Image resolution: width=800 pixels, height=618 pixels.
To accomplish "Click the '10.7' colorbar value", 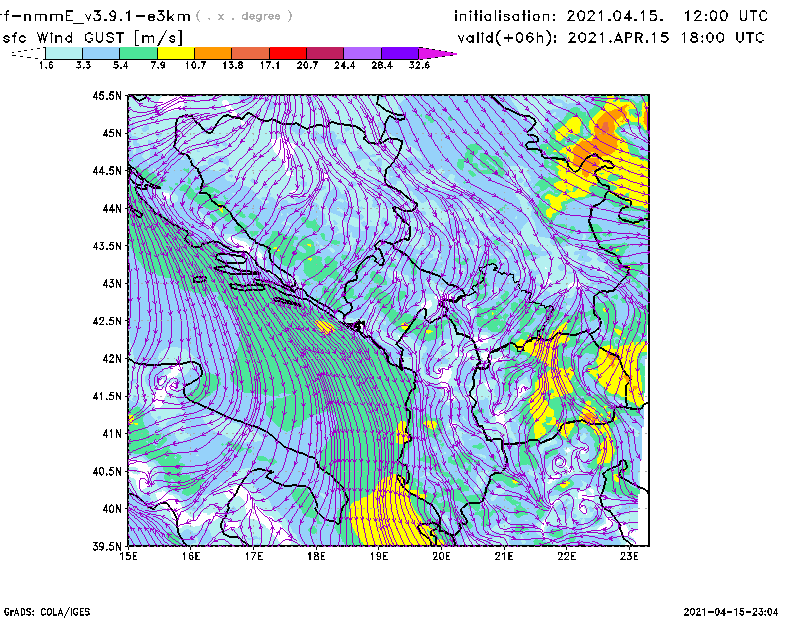I will pos(195,65).
